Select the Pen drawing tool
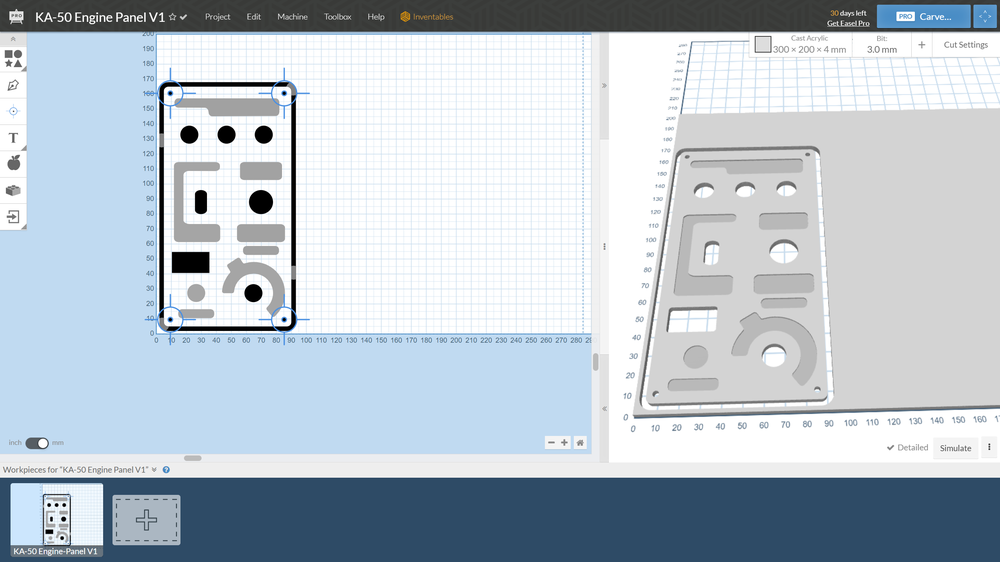 (x=13, y=85)
